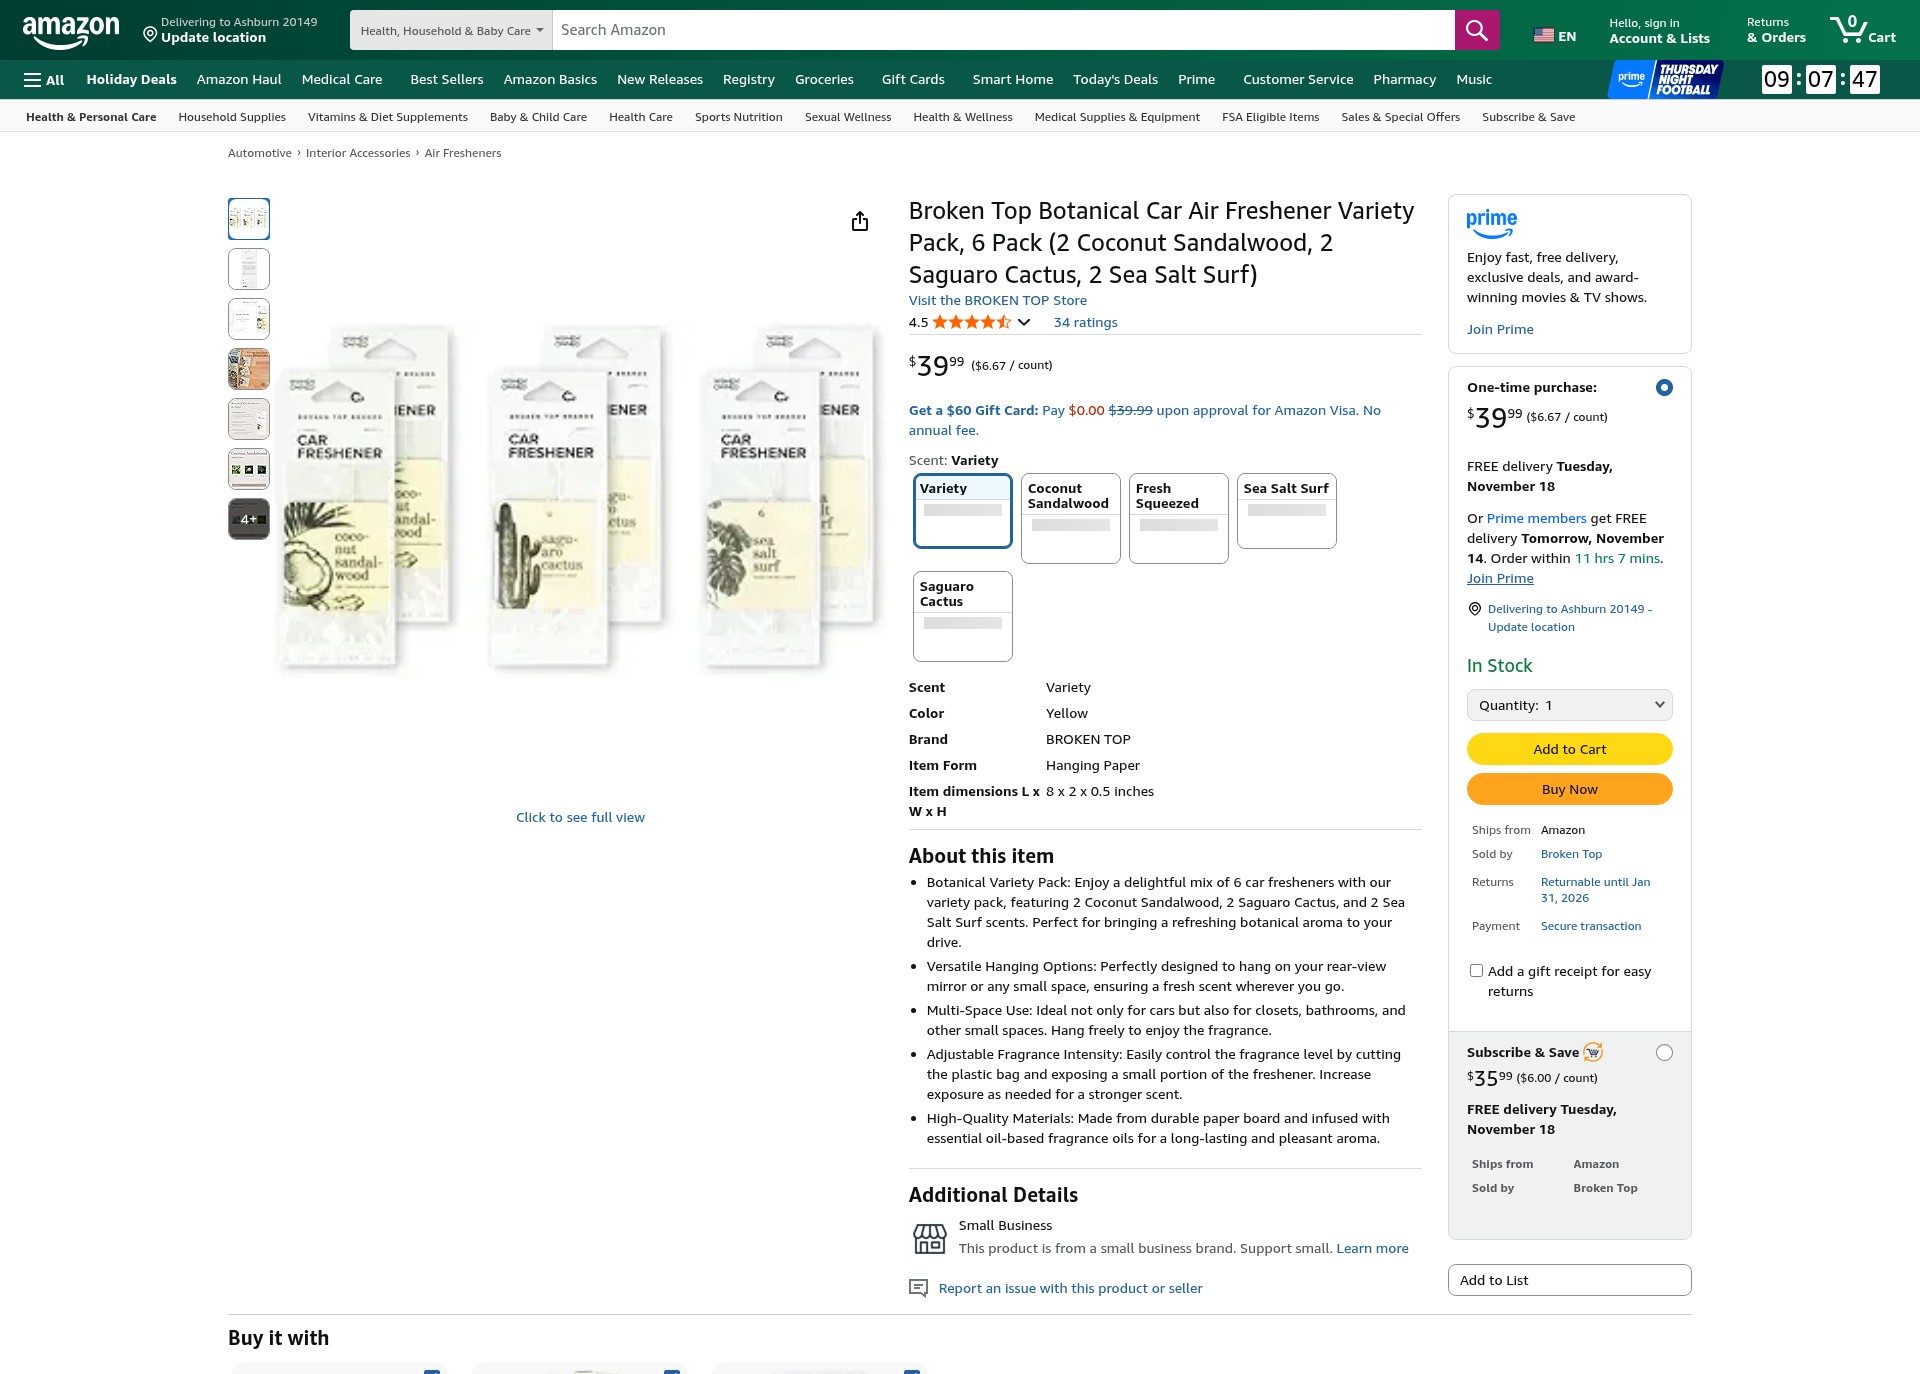The image size is (1920, 1374).
Task: Click the Interior Accessories breadcrumb
Action: 358,153
